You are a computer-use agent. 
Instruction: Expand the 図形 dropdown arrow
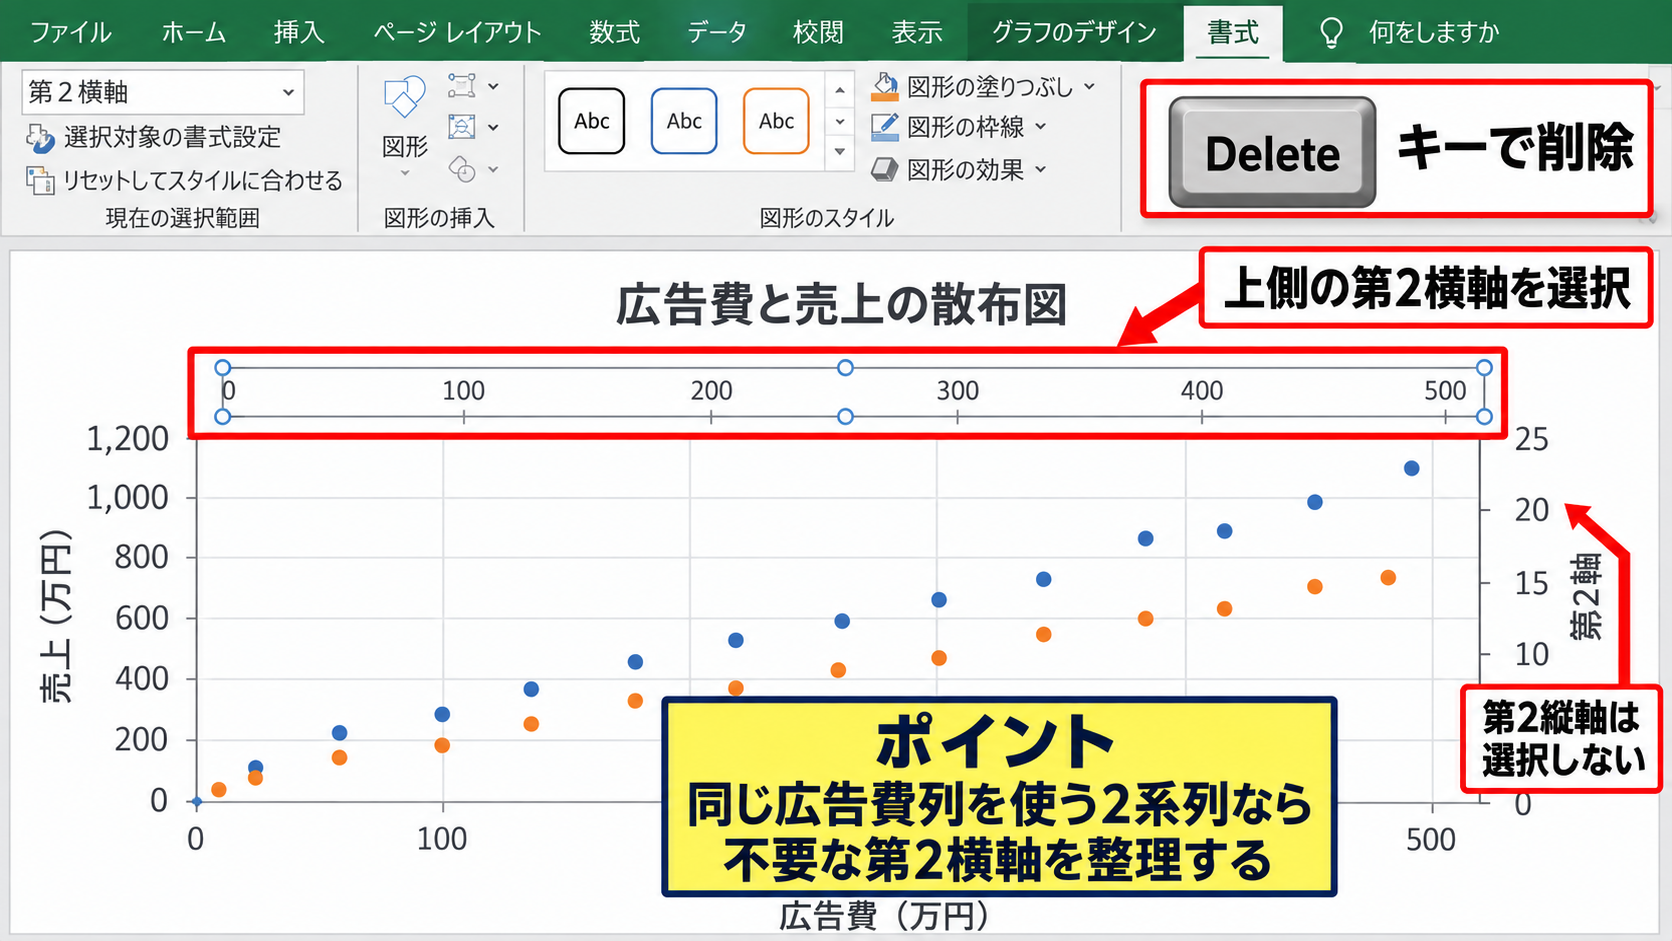[405, 174]
